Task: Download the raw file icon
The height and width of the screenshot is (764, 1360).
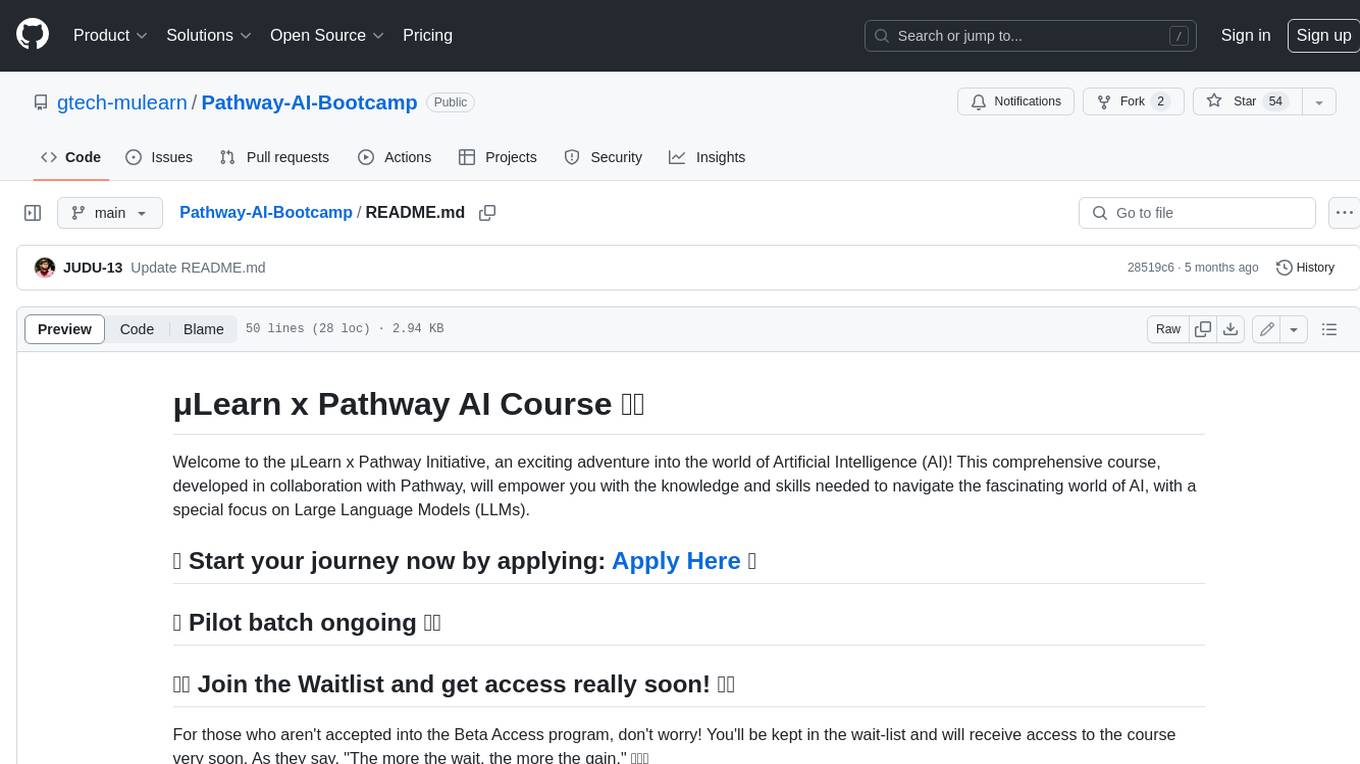Action: 1231,329
